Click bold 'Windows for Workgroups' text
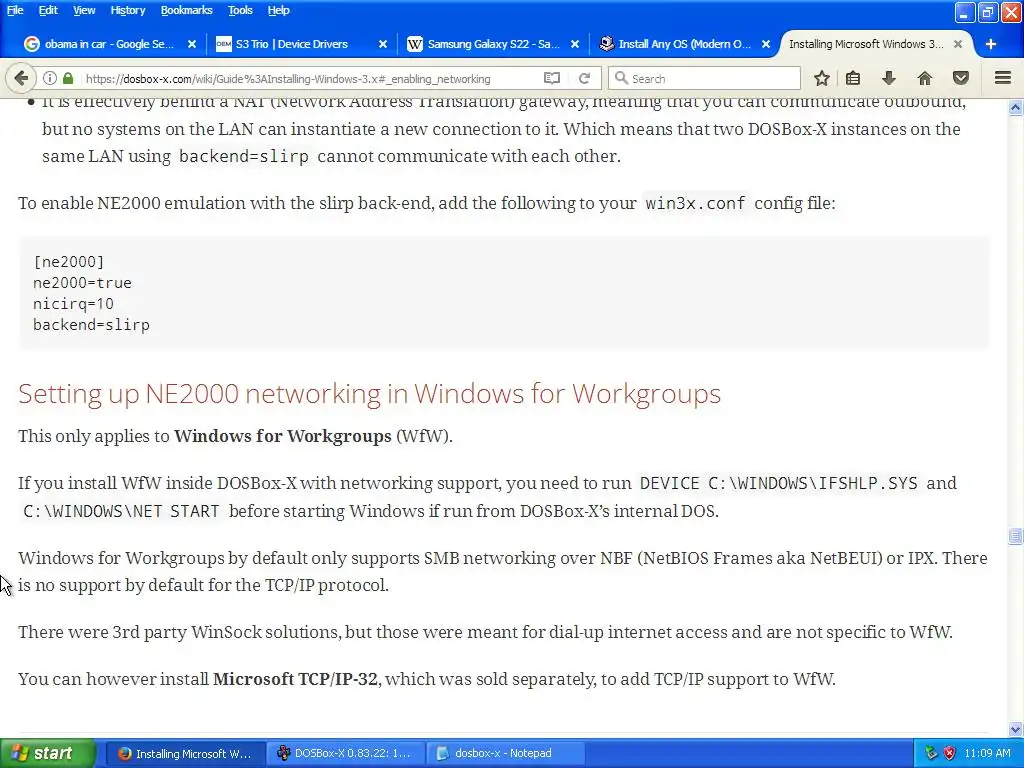 click(x=283, y=436)
